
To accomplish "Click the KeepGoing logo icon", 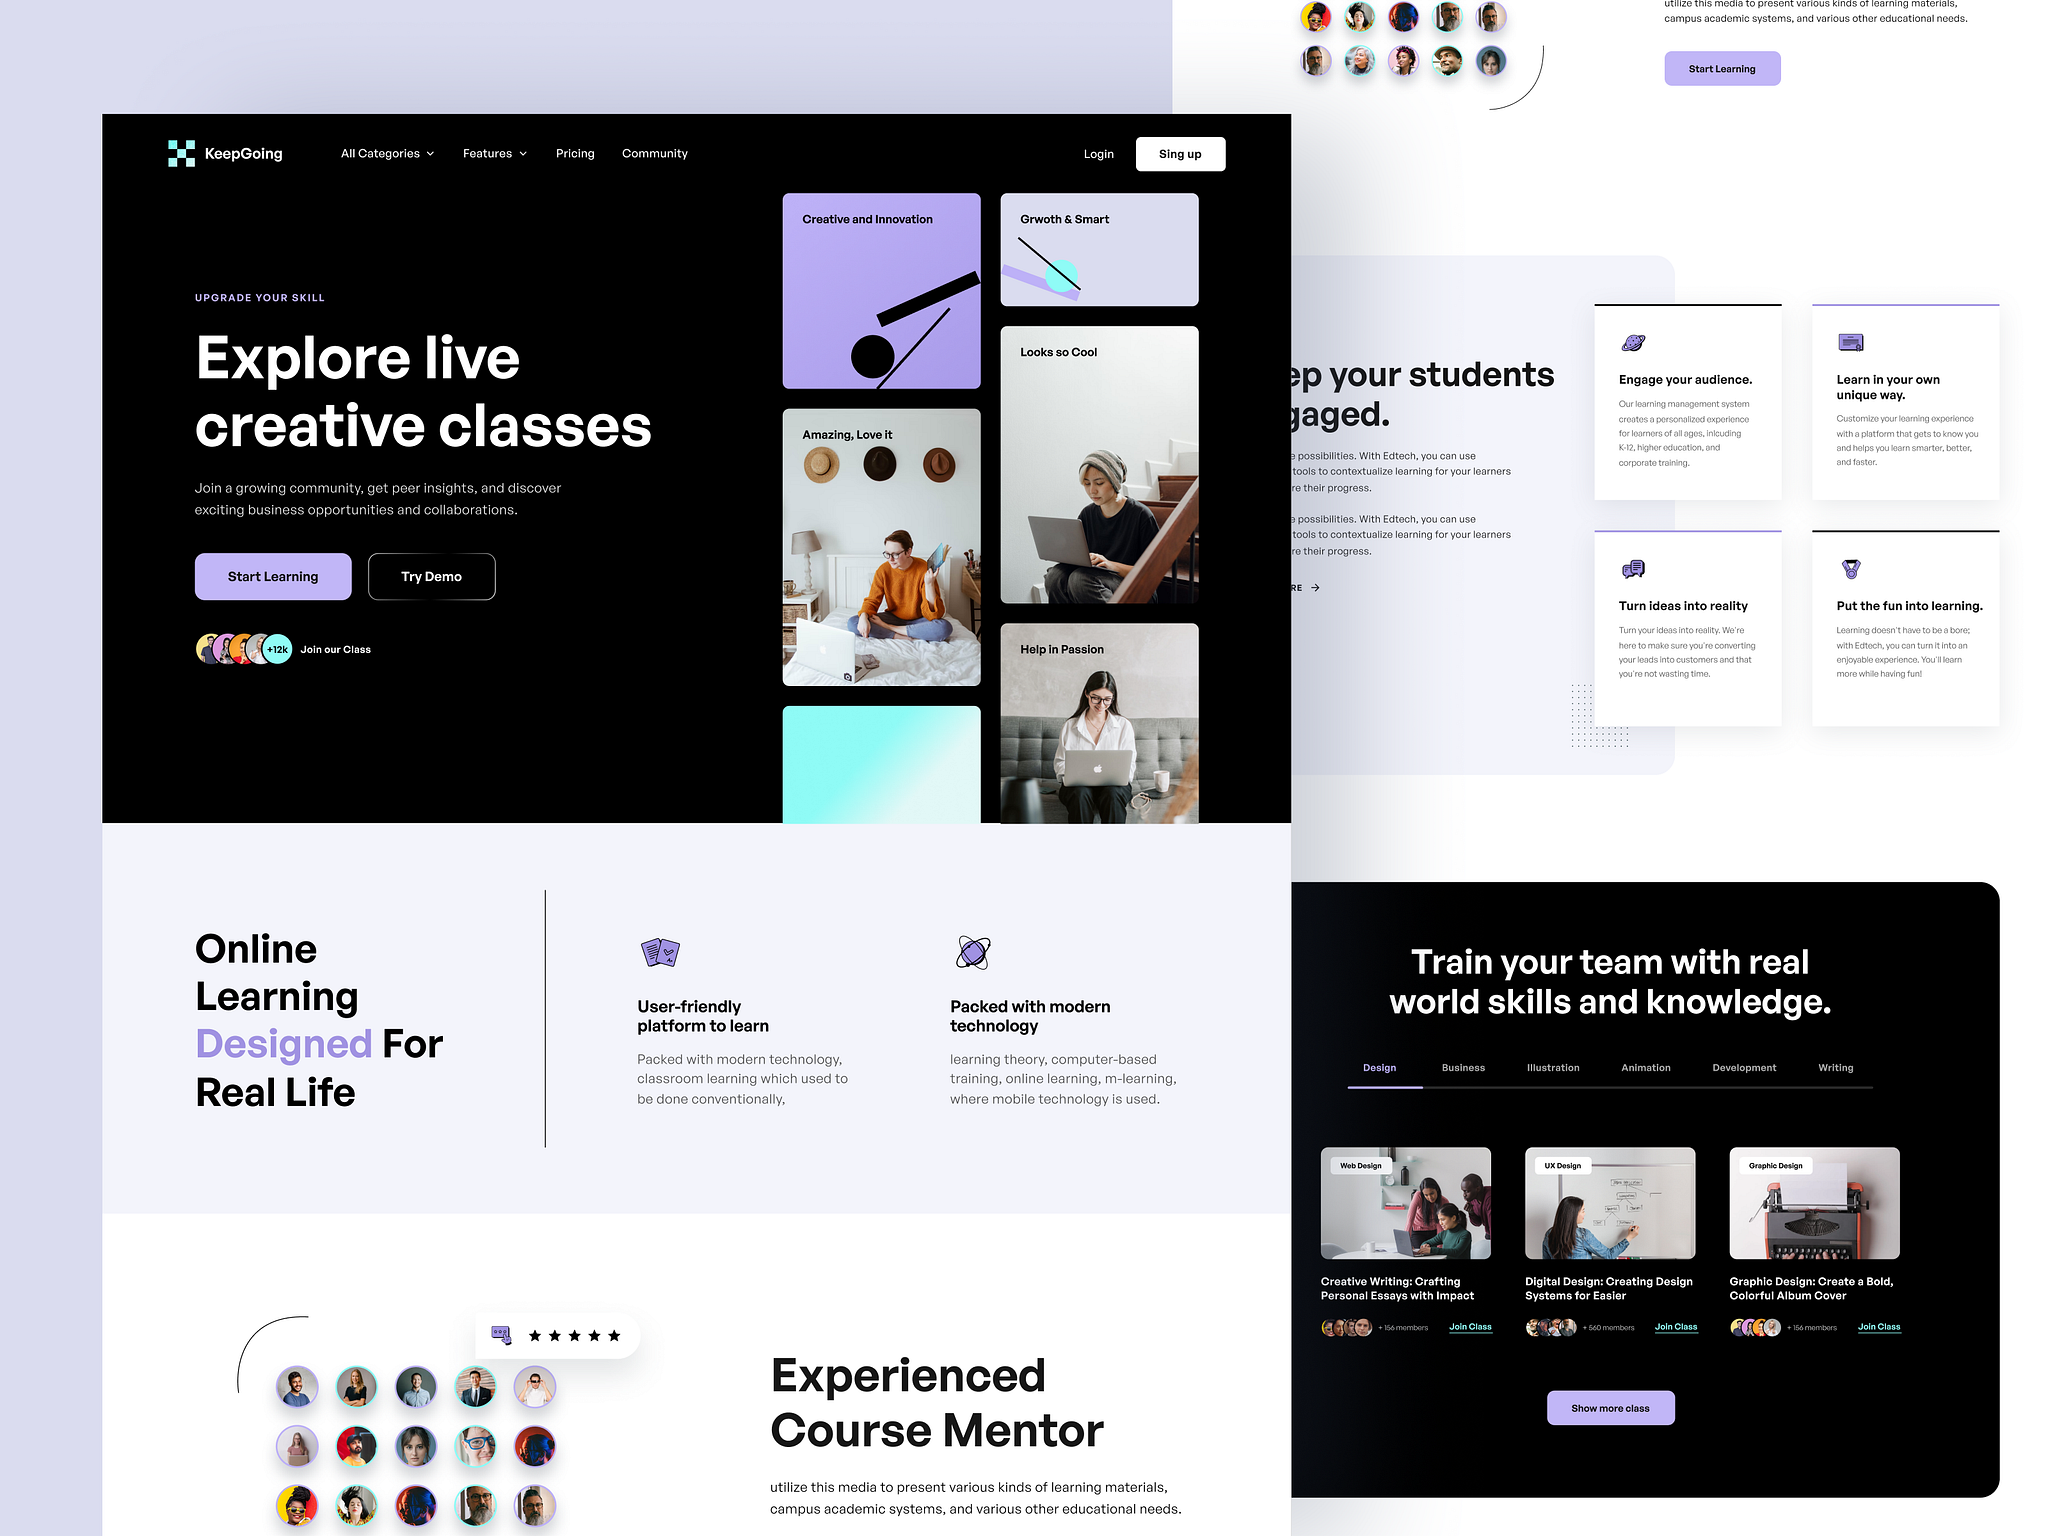I will coord(176,152).
